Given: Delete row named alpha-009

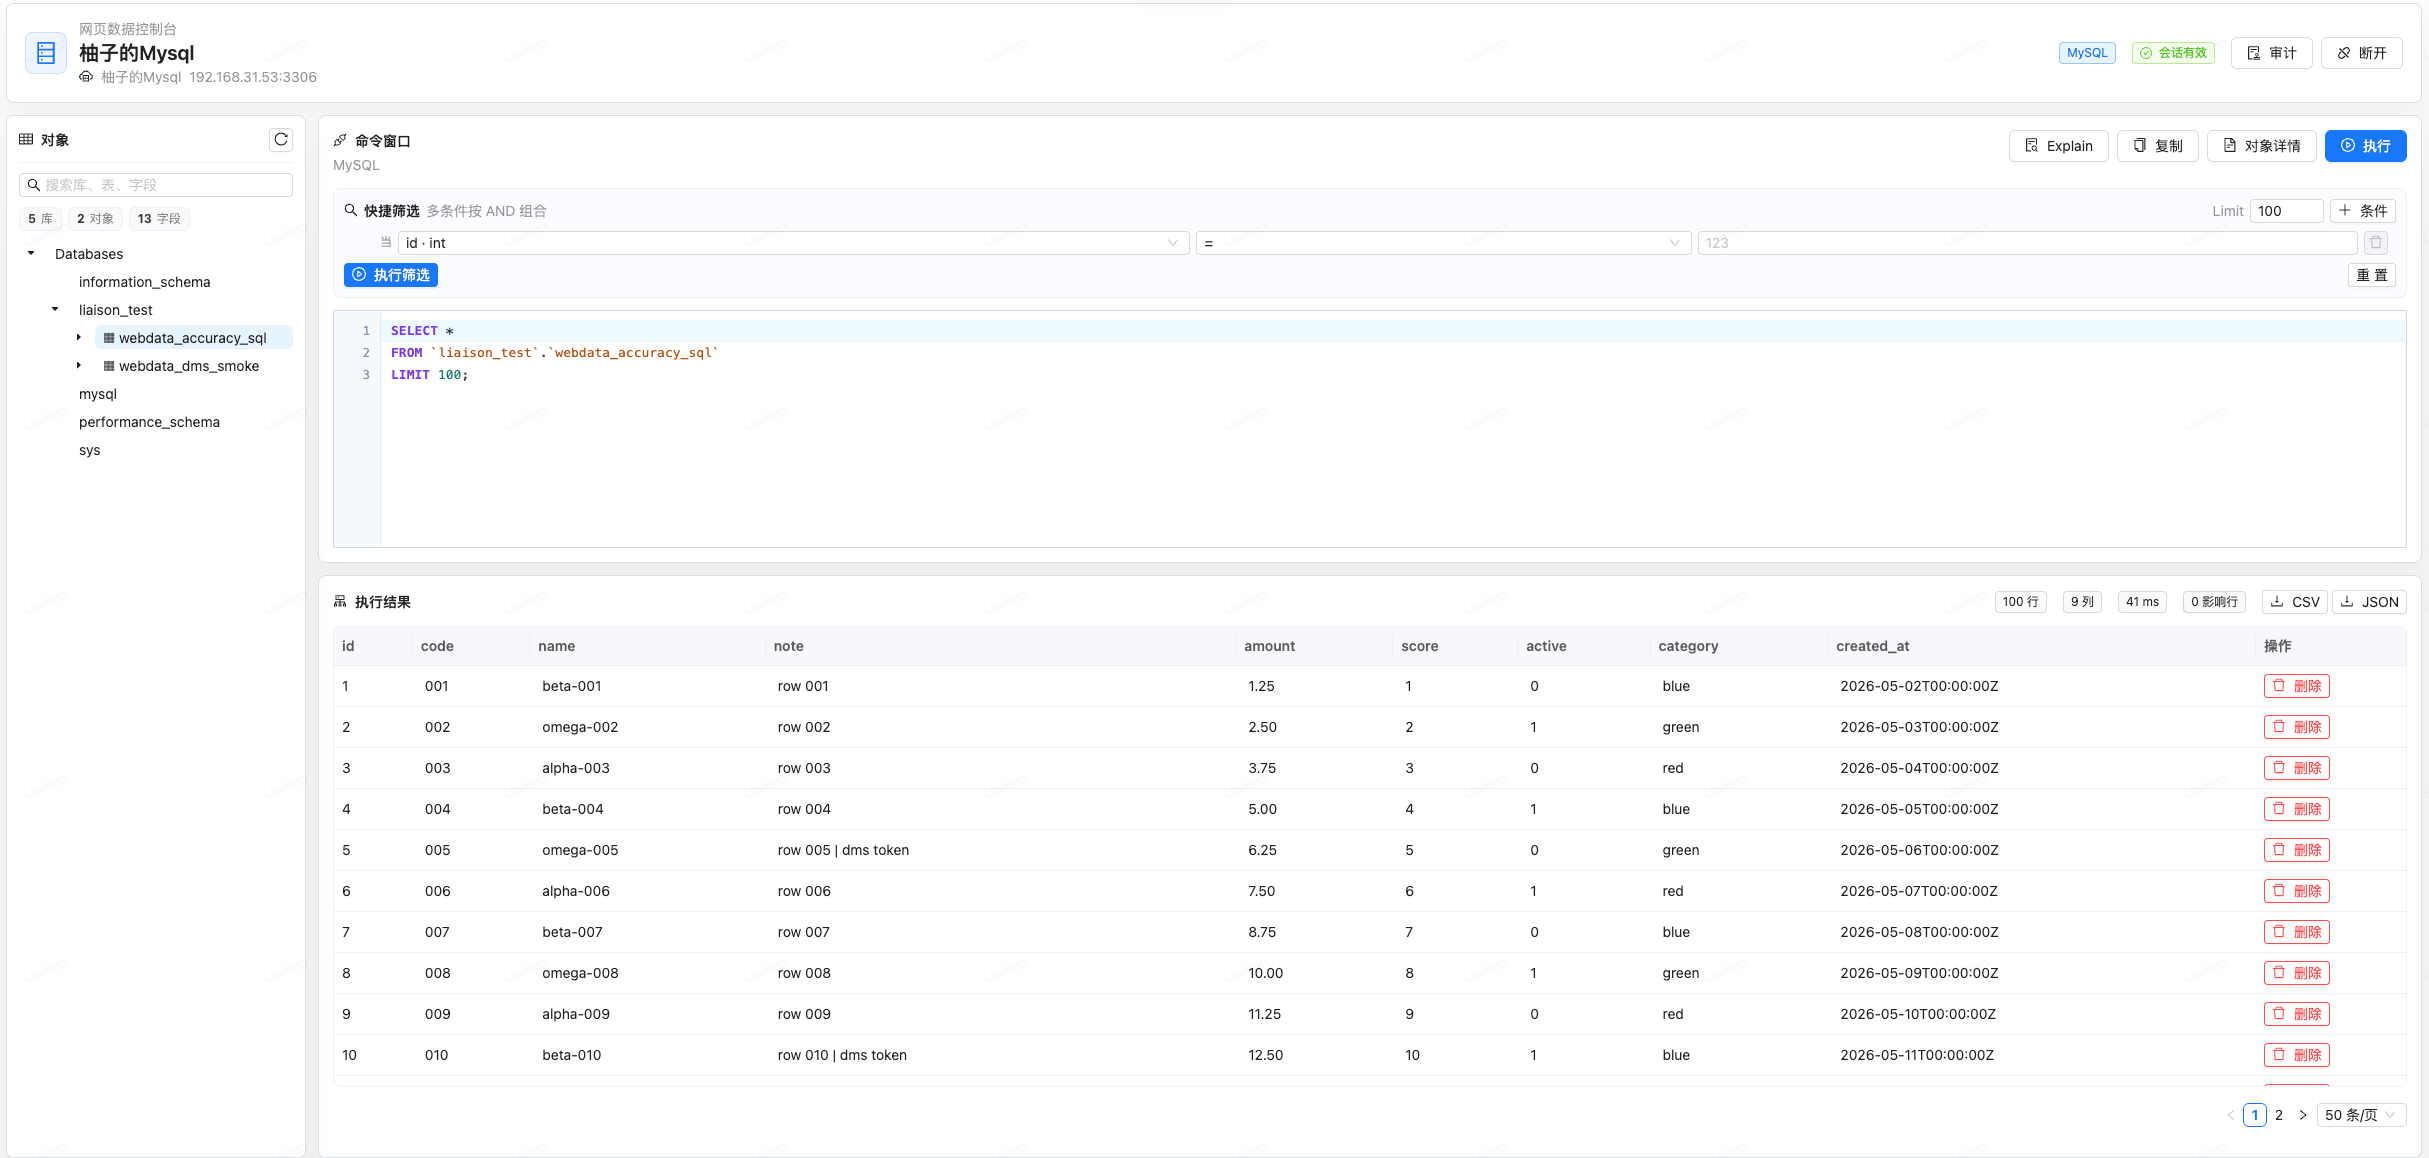Looking at the screenshot, I should [x=2297, y=1014].
